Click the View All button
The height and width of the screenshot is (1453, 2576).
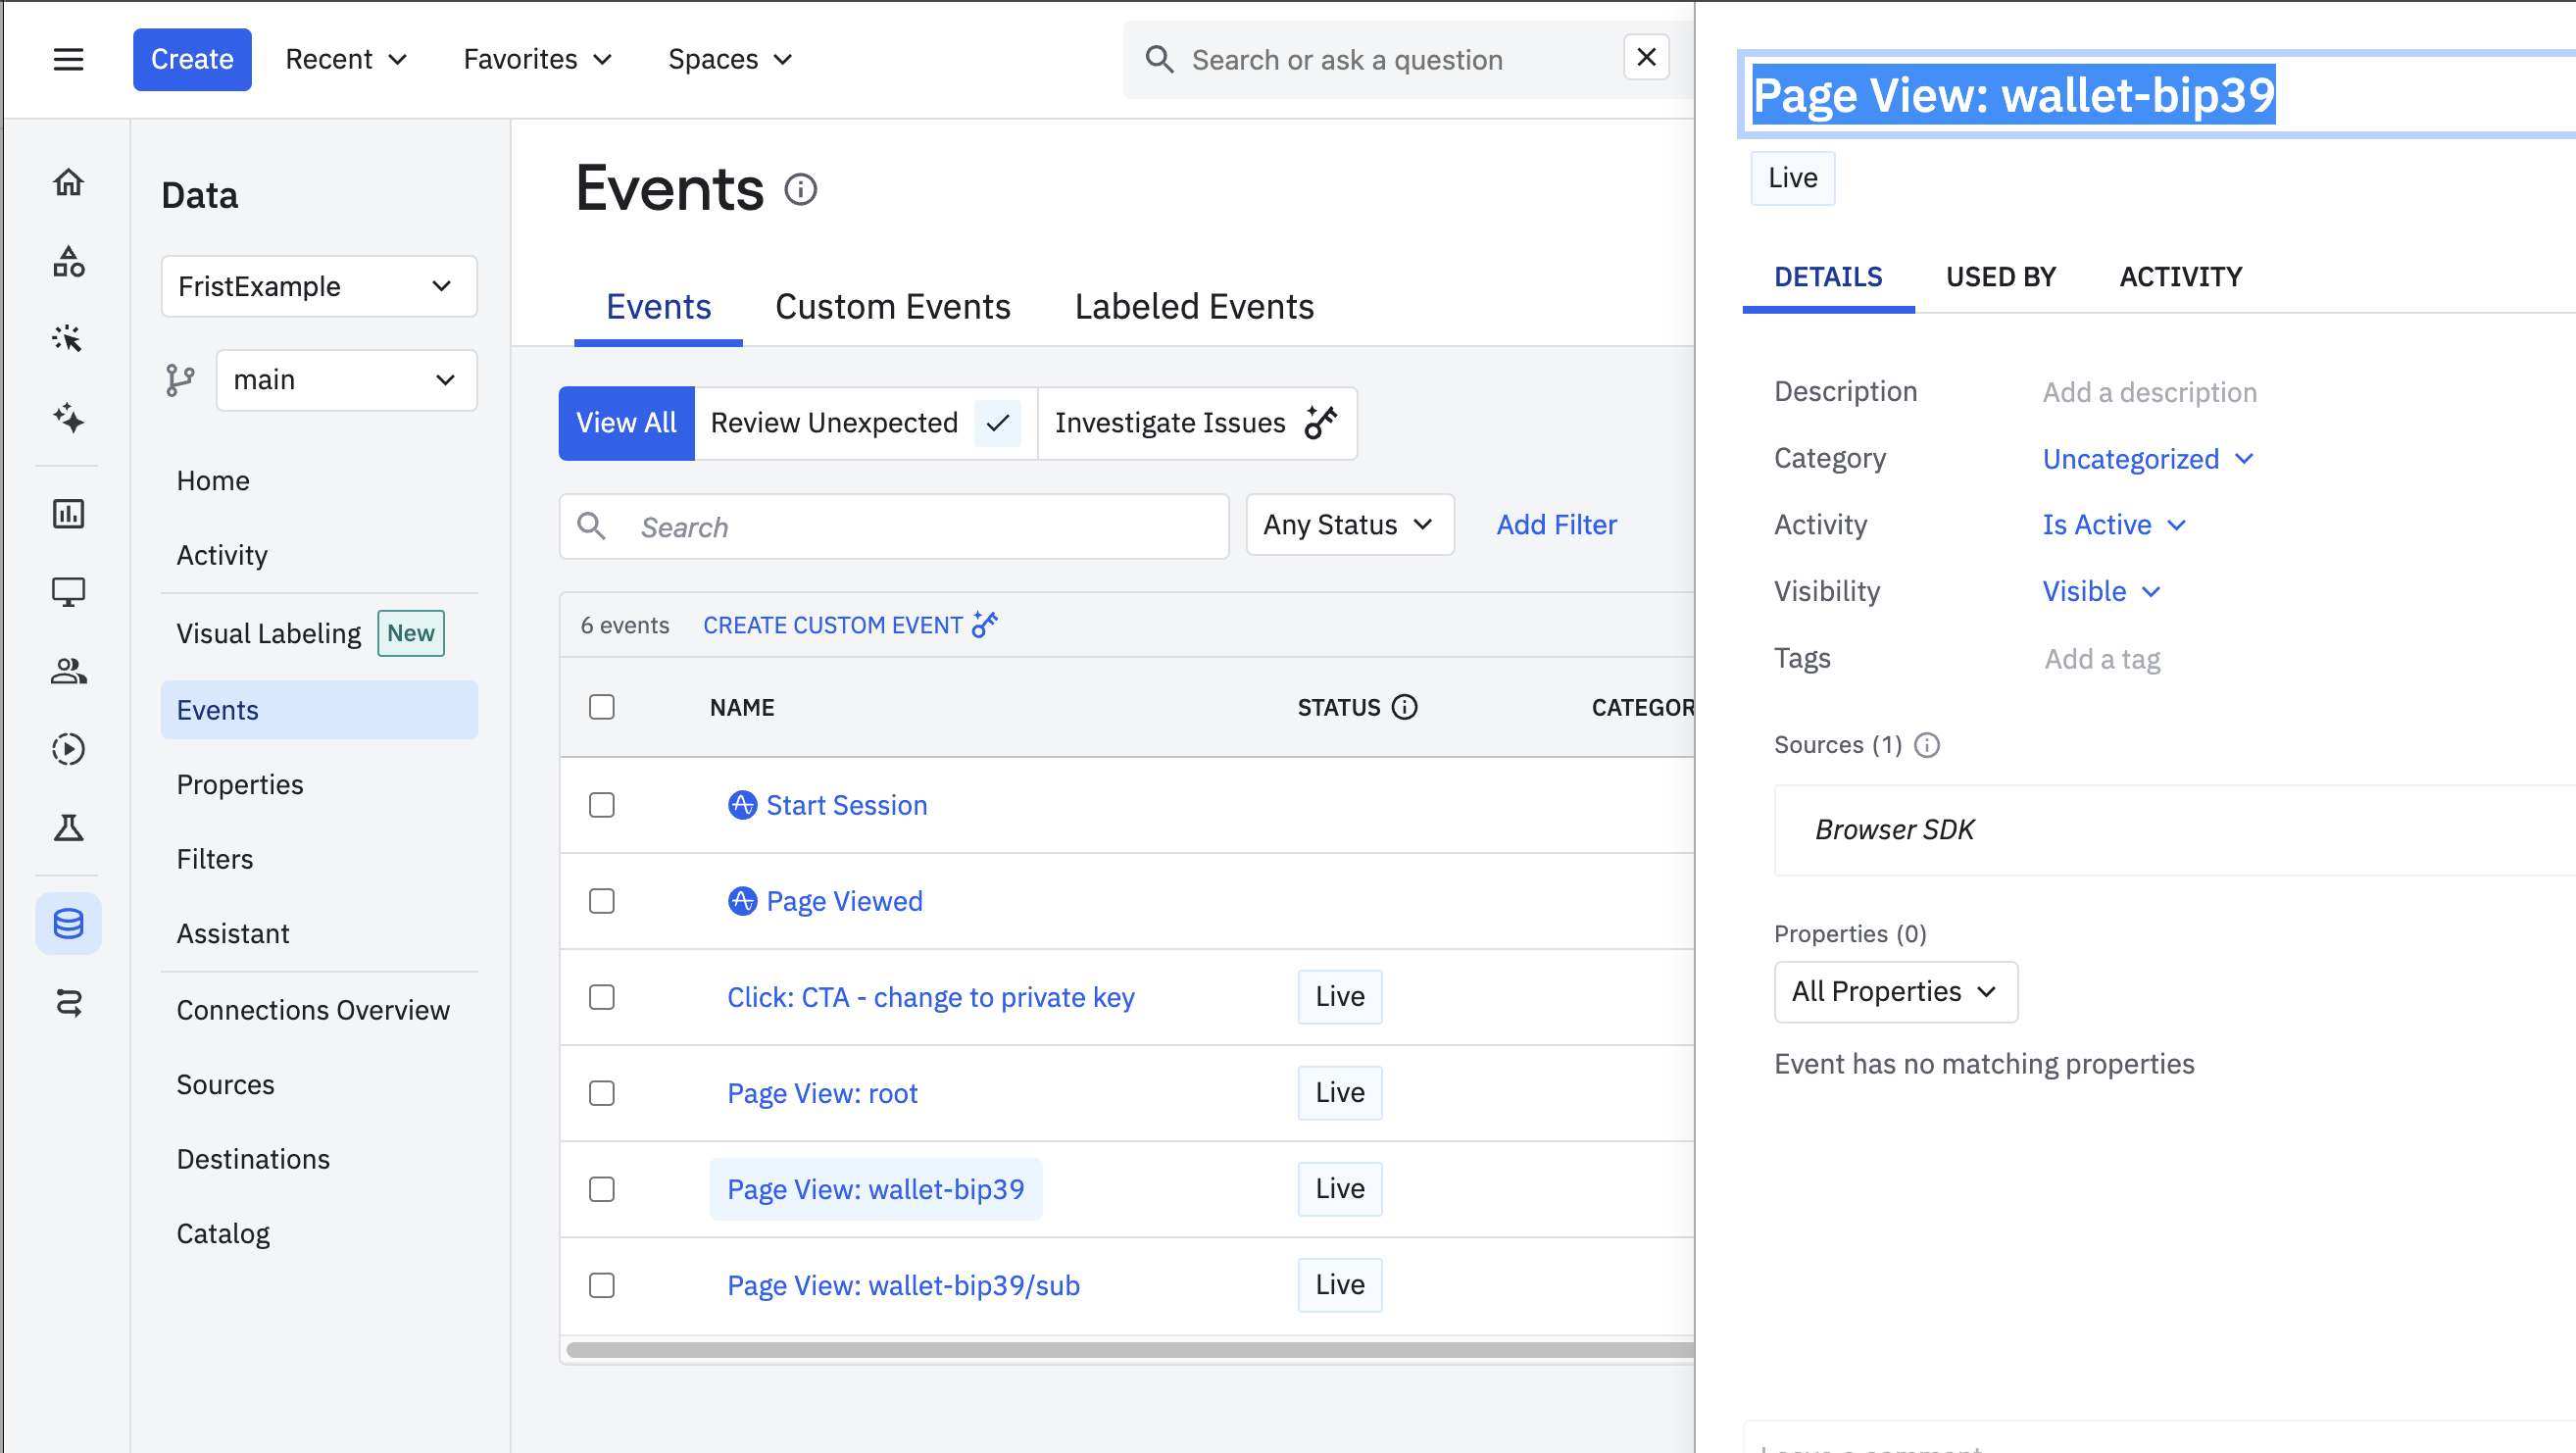point(626,423)
